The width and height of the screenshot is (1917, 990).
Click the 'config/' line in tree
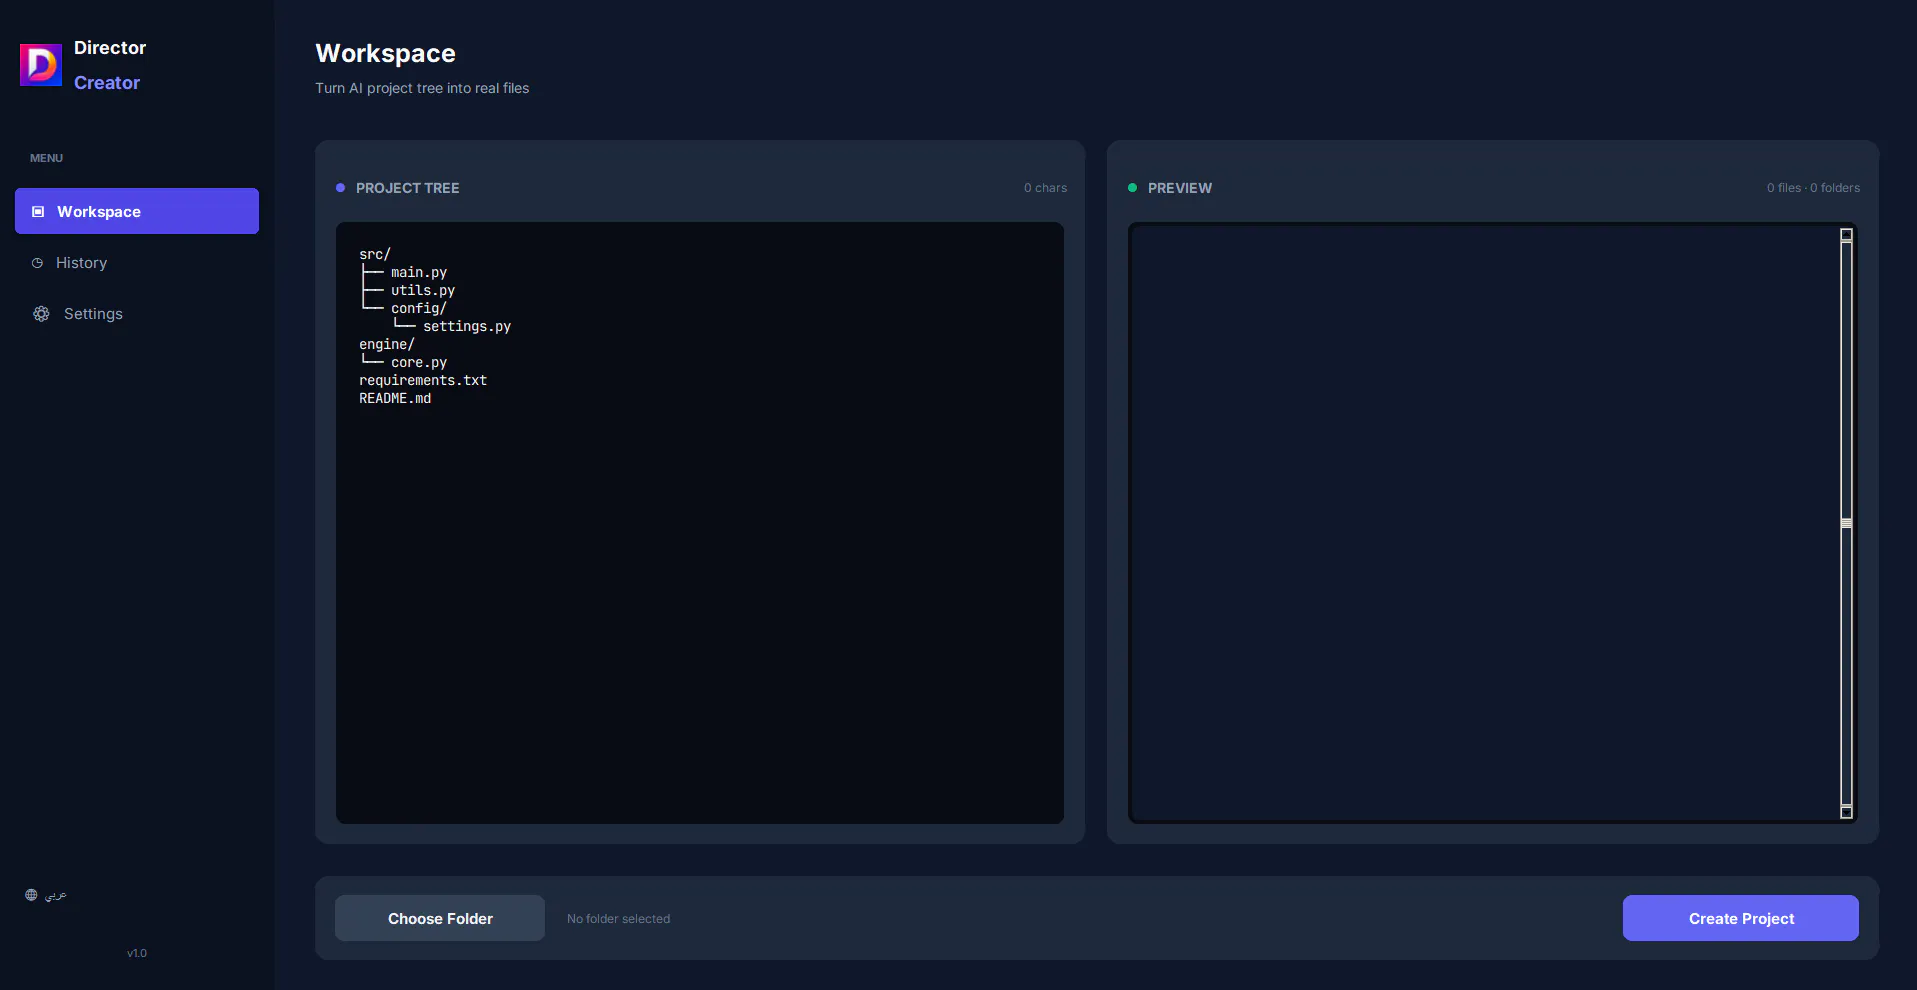click(419, 308)
